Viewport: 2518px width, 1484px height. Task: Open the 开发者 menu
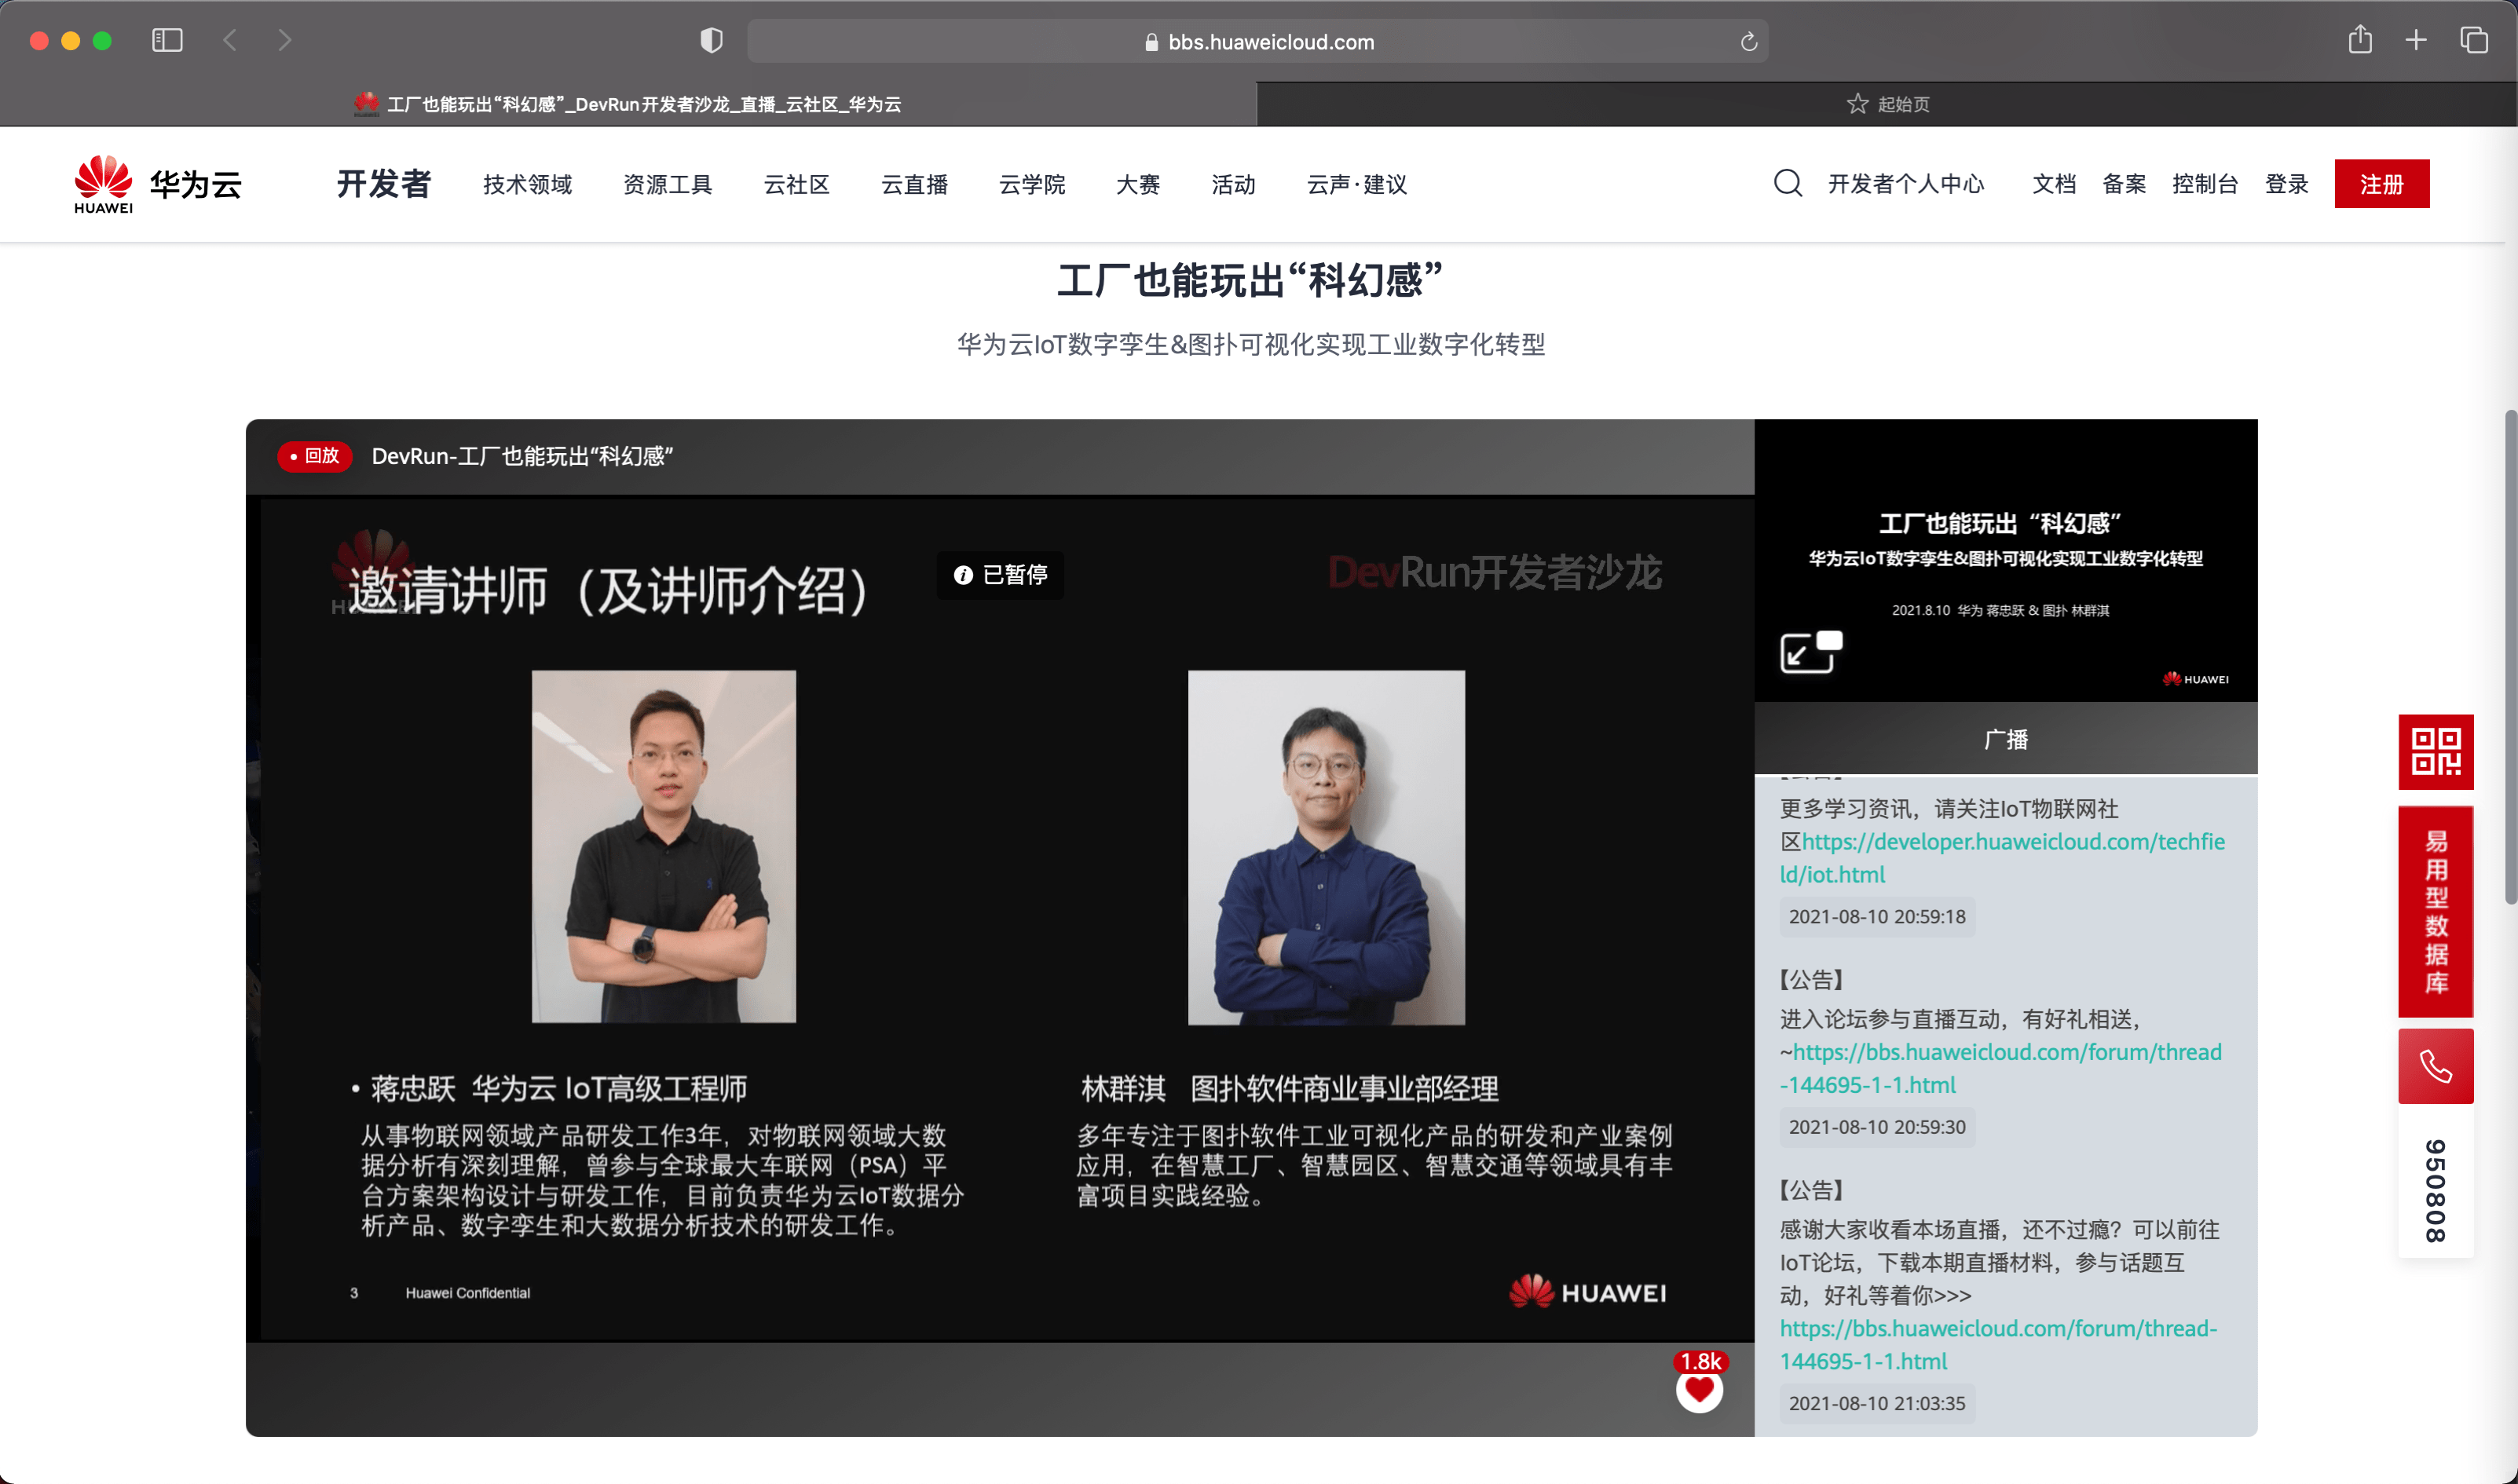tap(383, 184)
